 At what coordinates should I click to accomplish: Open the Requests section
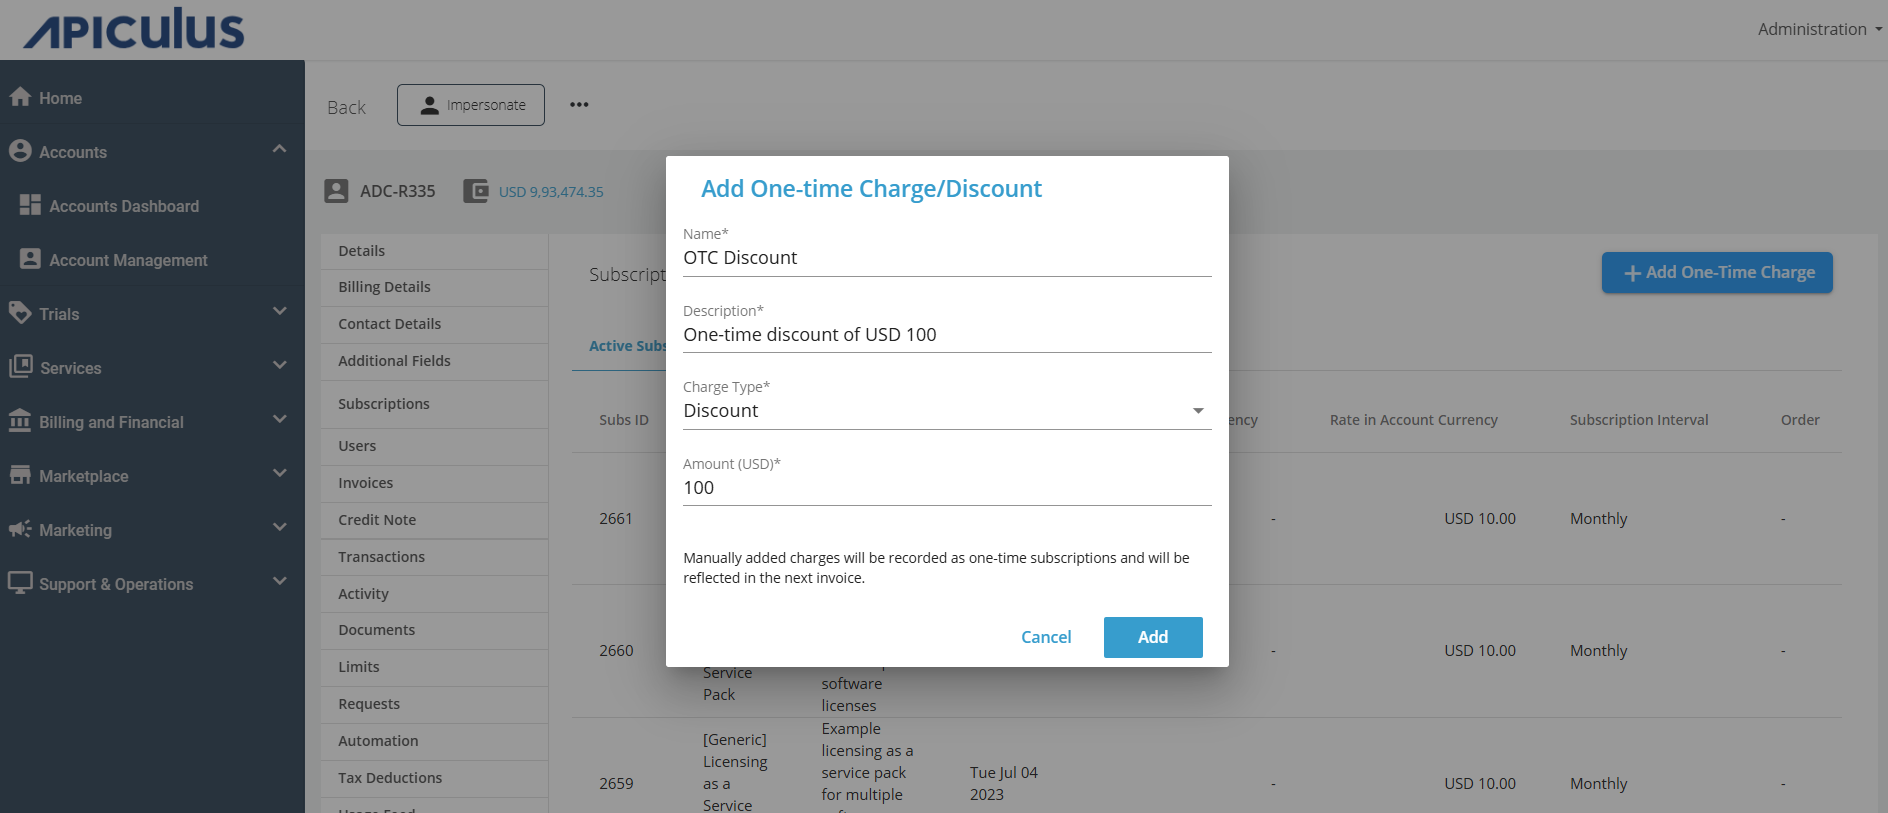pos(434,704)
